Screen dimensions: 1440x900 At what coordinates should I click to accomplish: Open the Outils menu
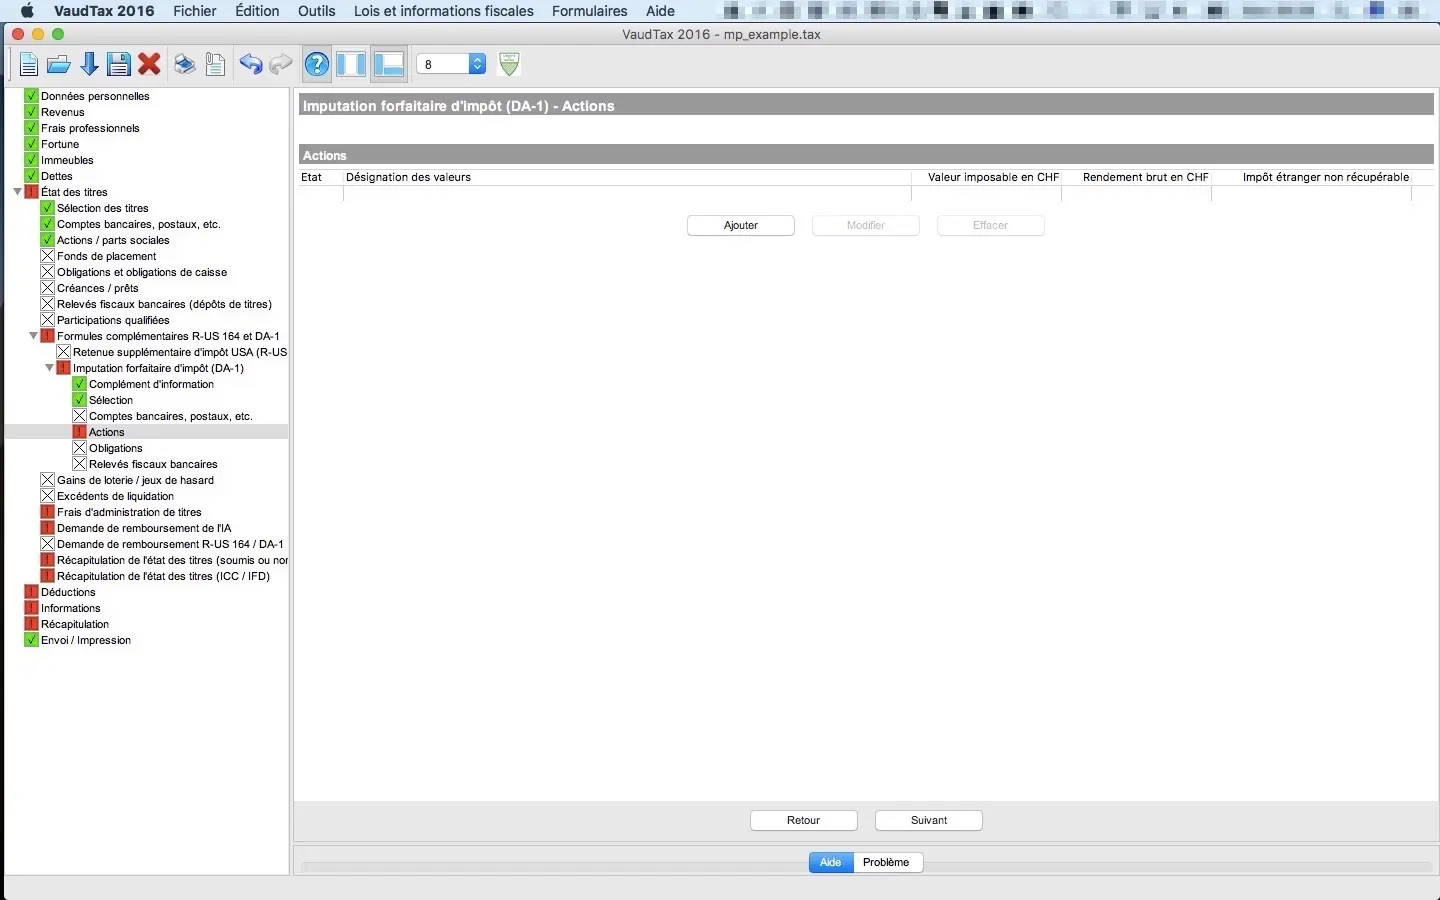coord(317,11)
